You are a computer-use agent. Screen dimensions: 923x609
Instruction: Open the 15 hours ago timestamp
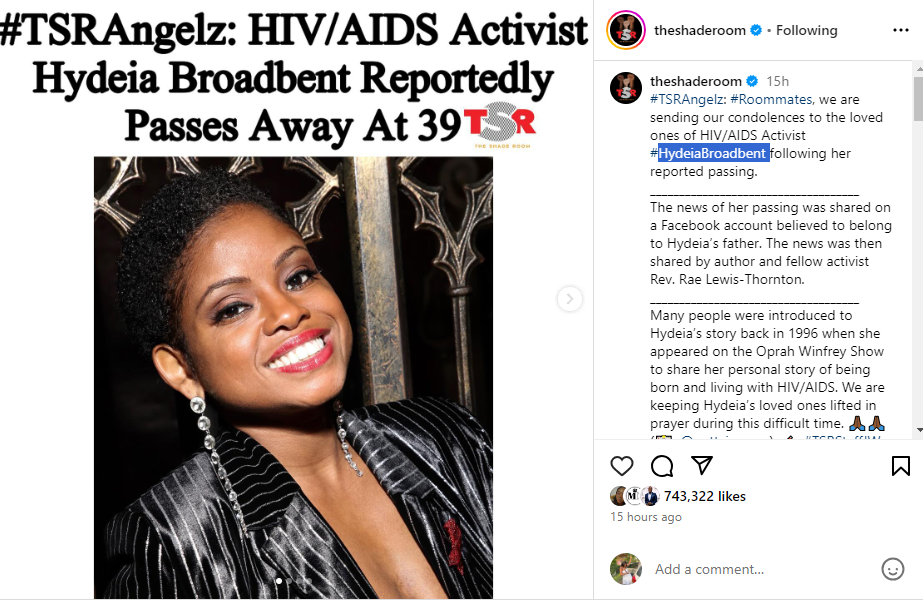[646, 517]
